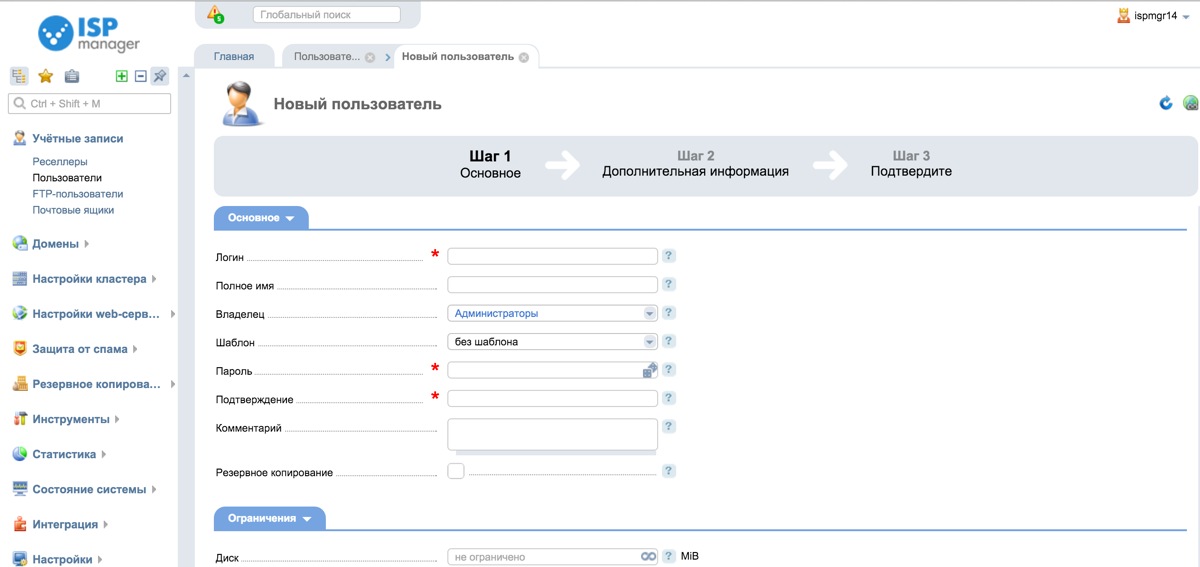1200x567 pixels.
Task: Open help for the Владелец field
Action: point(669,313)
